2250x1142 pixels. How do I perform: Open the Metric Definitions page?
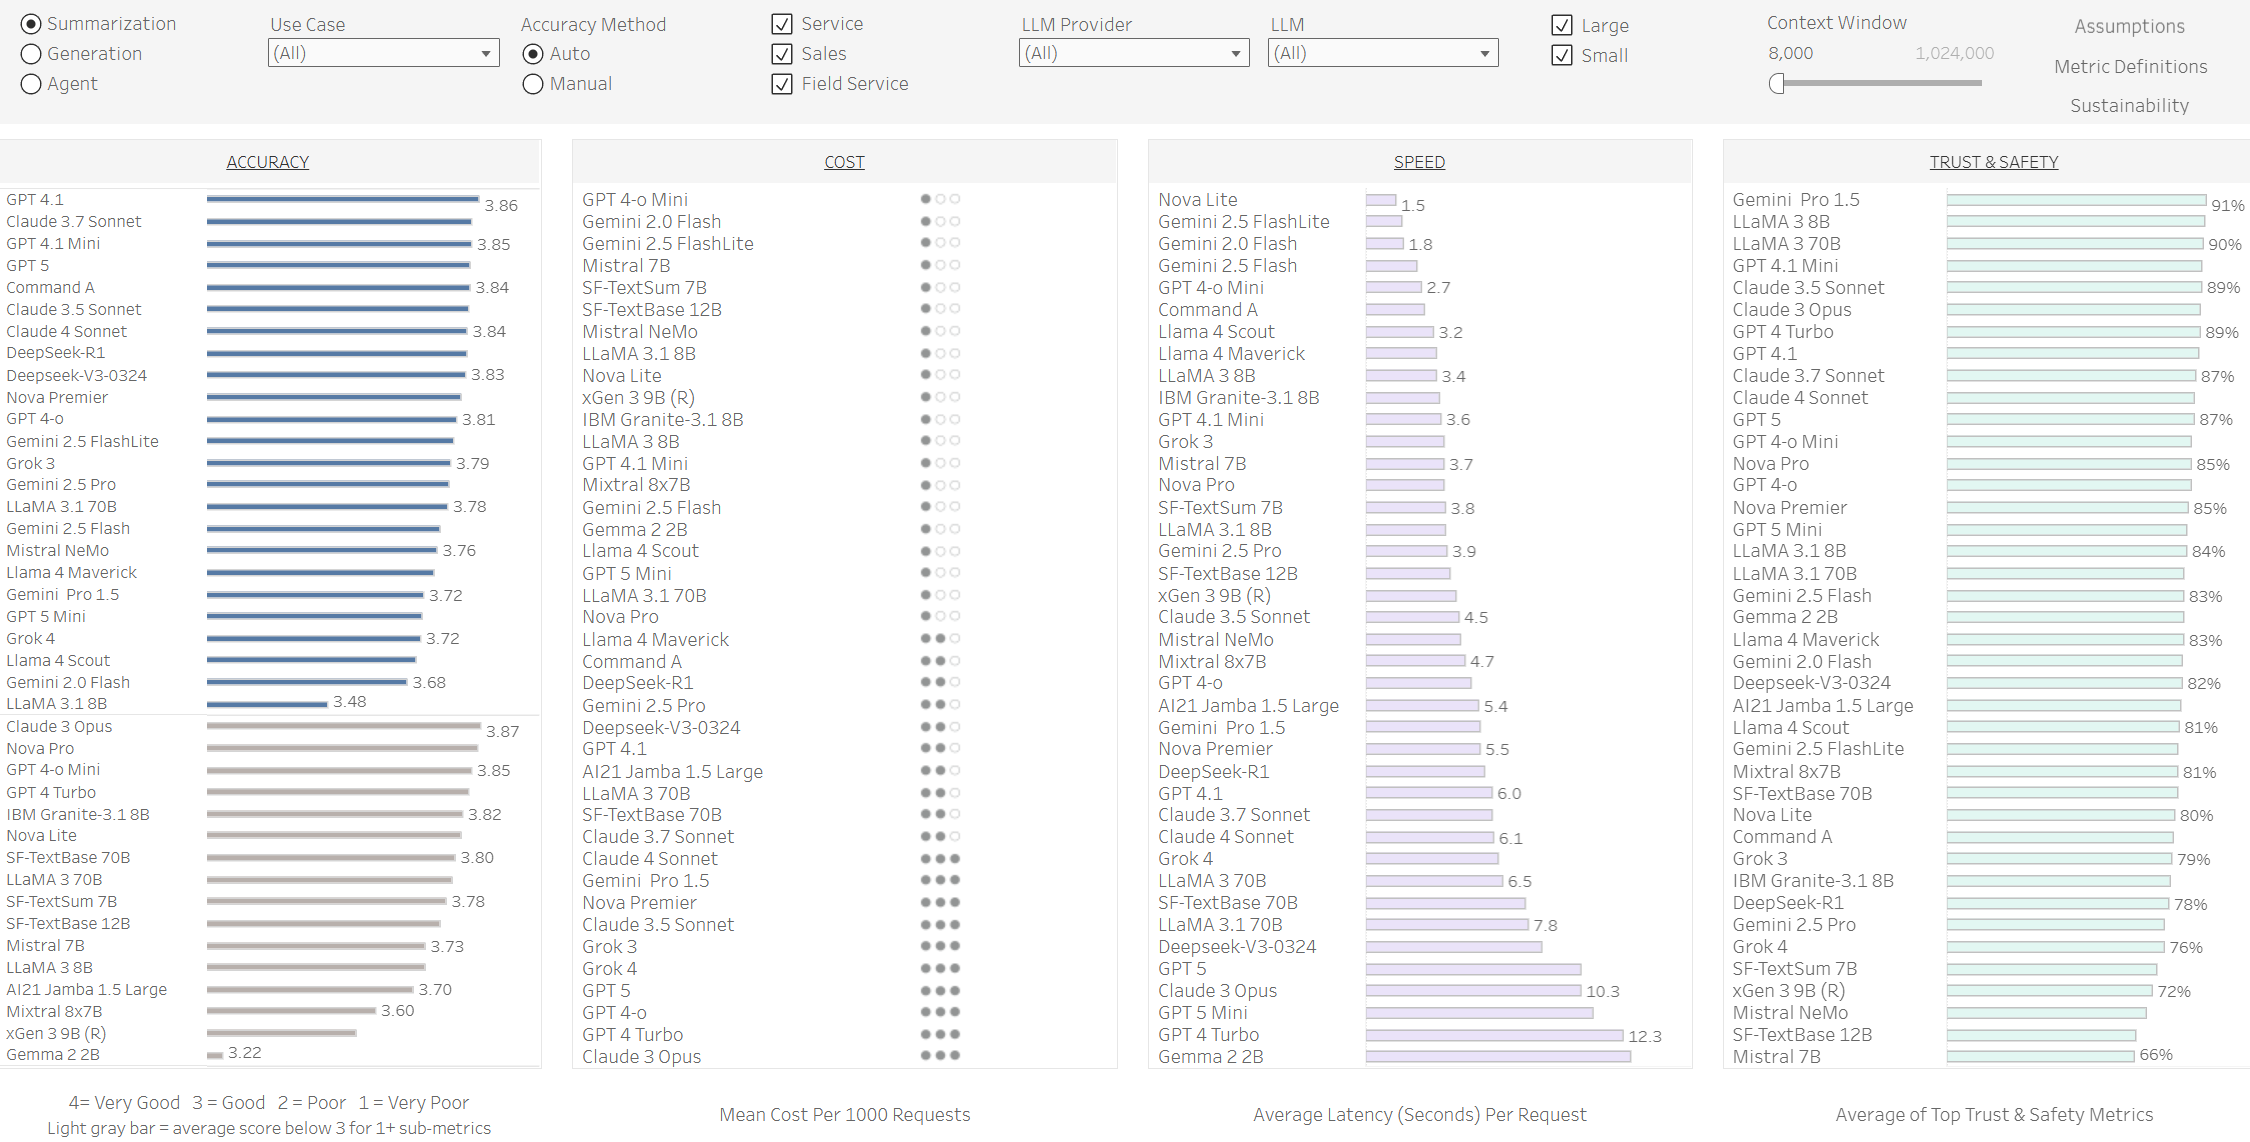click(x=2130, y=67)
